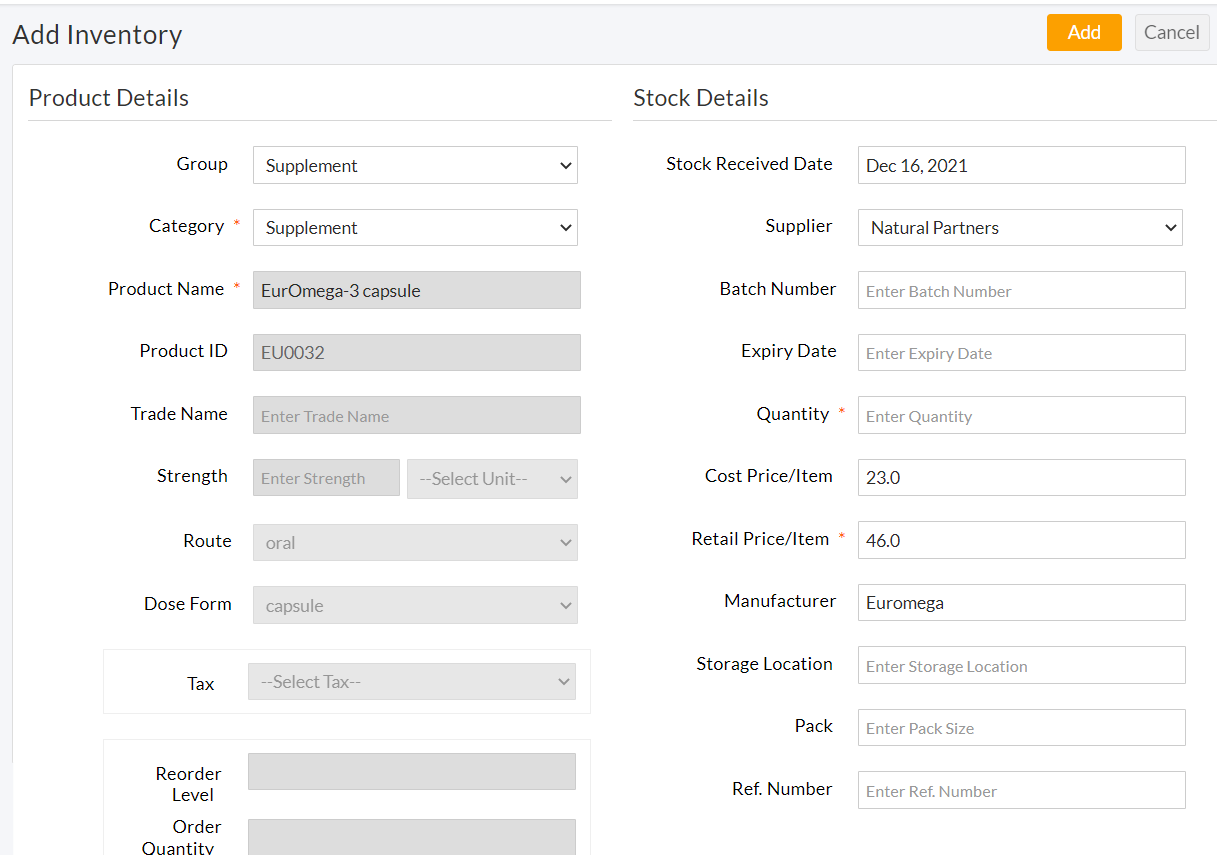Select the Enter Pack Size field
Screen dimensions: 1217x855
tap(1020, 727)
